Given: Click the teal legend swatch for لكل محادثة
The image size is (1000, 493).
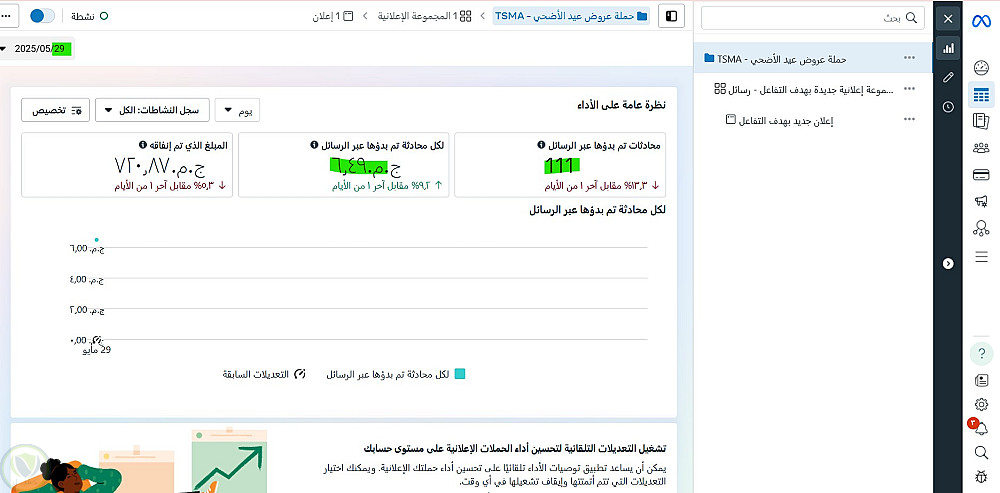Looking at the screenshot, I should click(459, 374).
